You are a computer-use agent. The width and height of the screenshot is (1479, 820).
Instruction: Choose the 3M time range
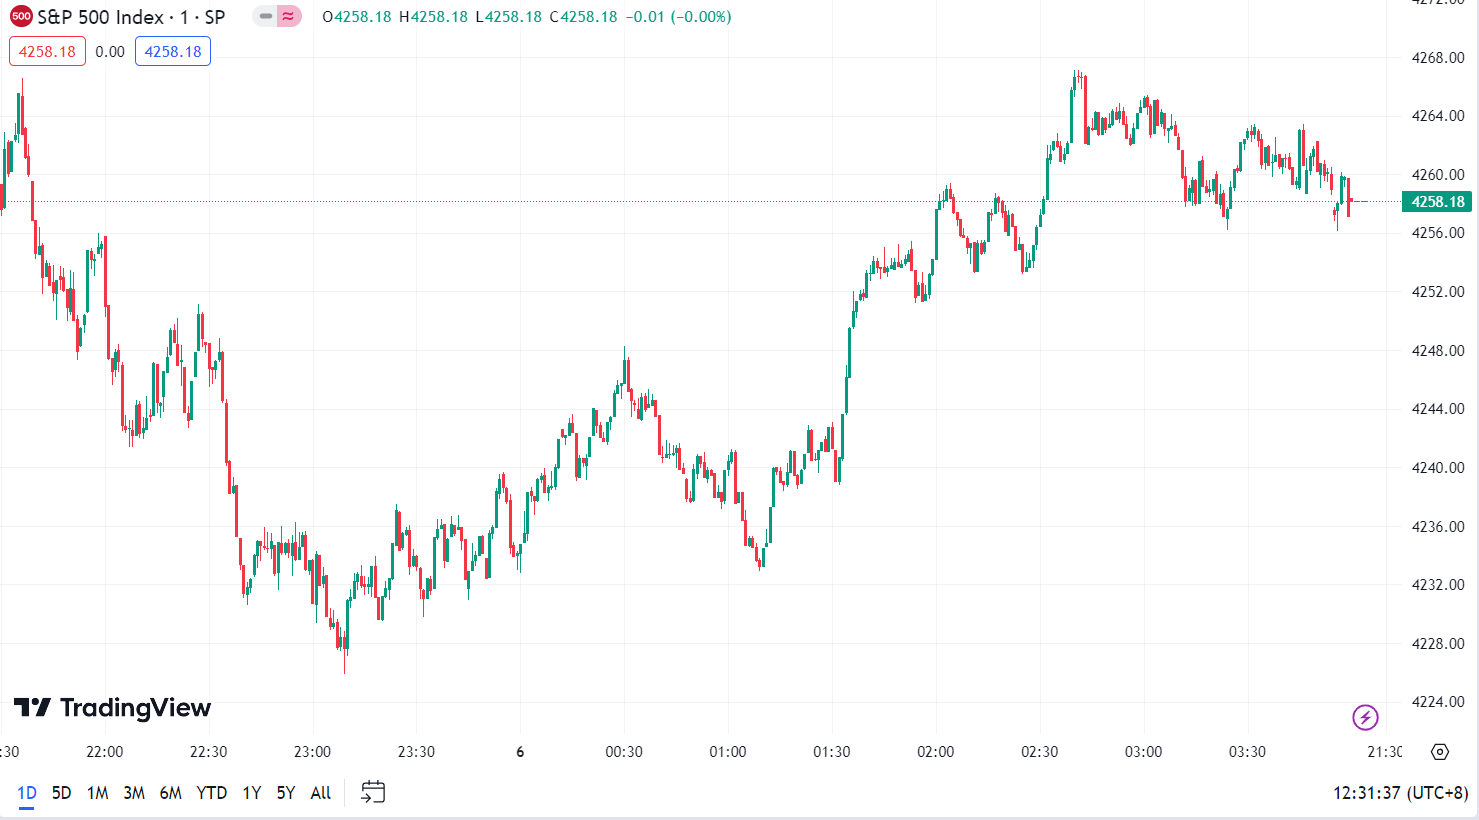coord(134,793)
